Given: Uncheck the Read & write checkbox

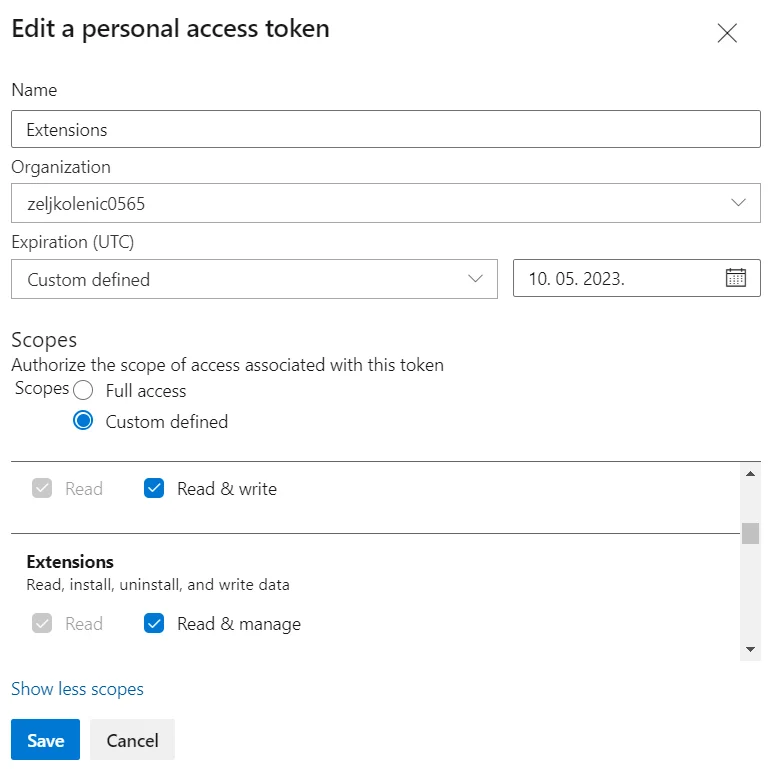Looking at the screenshot, I should click(154, 489).
